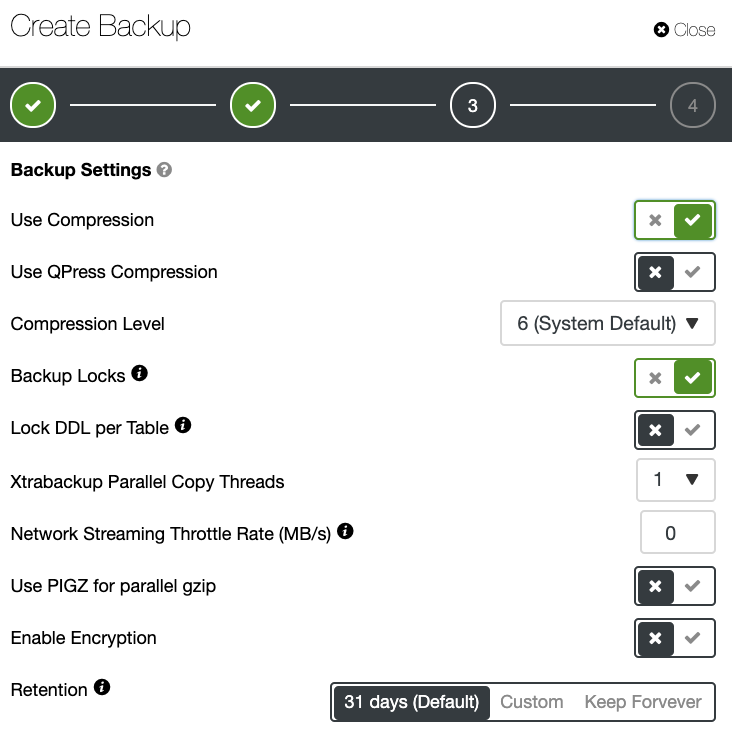Select the Custom retention option
Image resolution: width=732 pixels, height=752 pixels.
531,702
